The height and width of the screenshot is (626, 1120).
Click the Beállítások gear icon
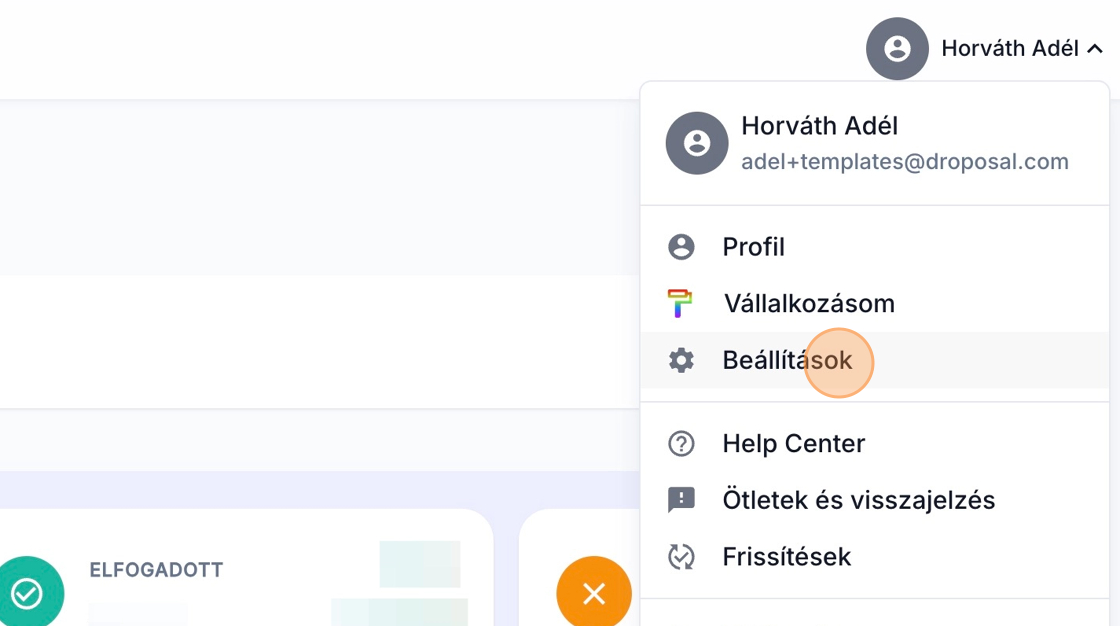(681, 360)
